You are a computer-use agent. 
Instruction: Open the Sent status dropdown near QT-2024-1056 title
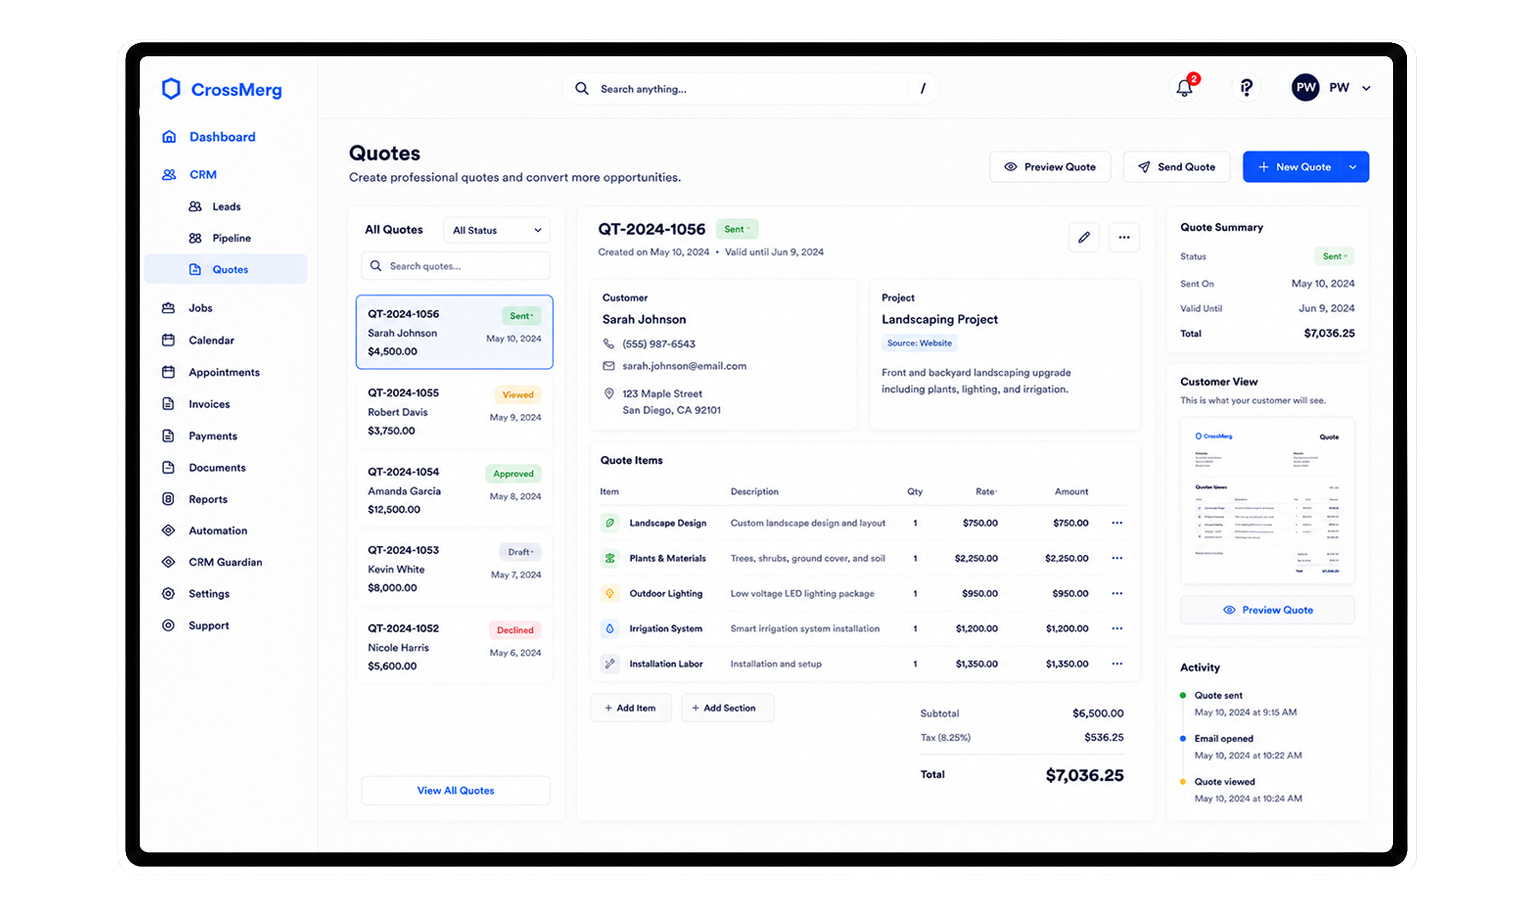click(x=737, y=229)
